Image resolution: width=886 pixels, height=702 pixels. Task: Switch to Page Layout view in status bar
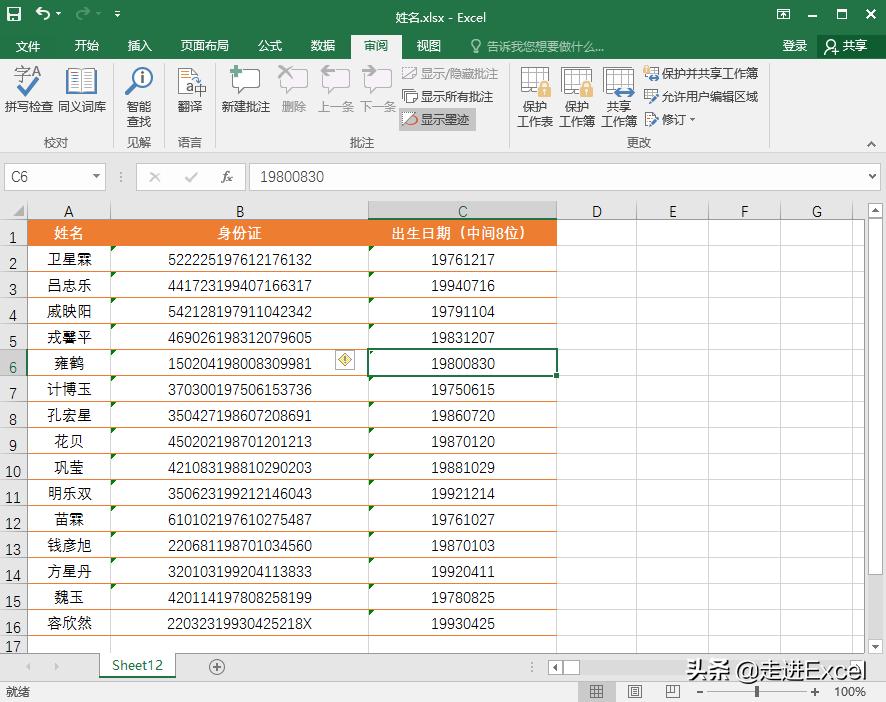[x=634, y=691]
